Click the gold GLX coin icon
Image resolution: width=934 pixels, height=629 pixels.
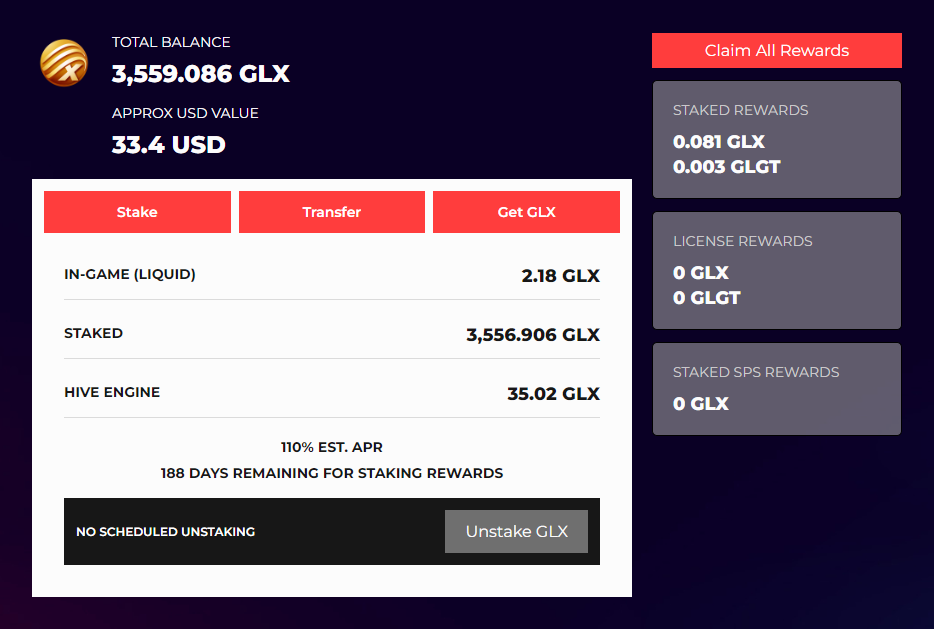(64, 62)
